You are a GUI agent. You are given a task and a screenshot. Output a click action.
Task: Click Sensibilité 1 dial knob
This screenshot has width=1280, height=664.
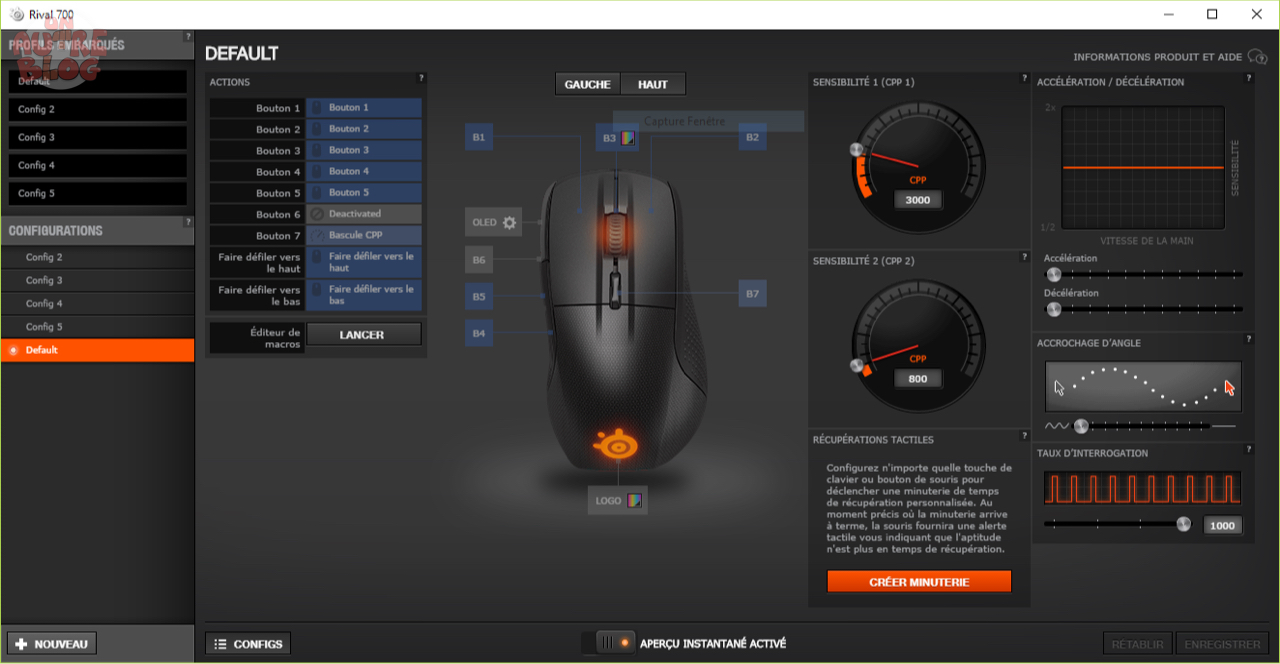856,149
